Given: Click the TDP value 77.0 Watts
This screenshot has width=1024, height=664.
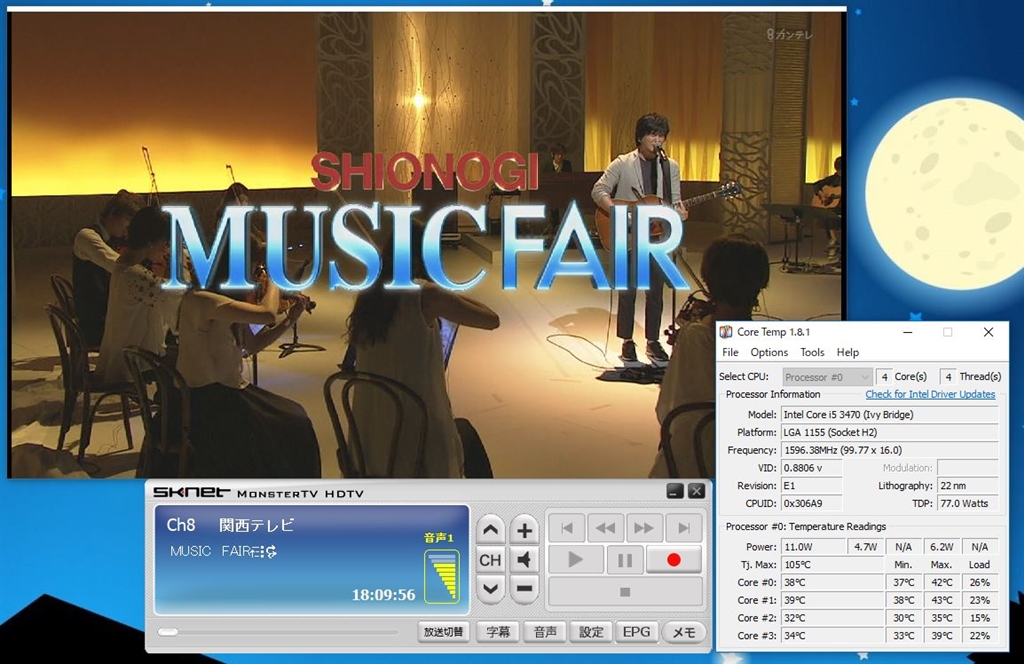Looking at the screenshot, I should 968,503.
